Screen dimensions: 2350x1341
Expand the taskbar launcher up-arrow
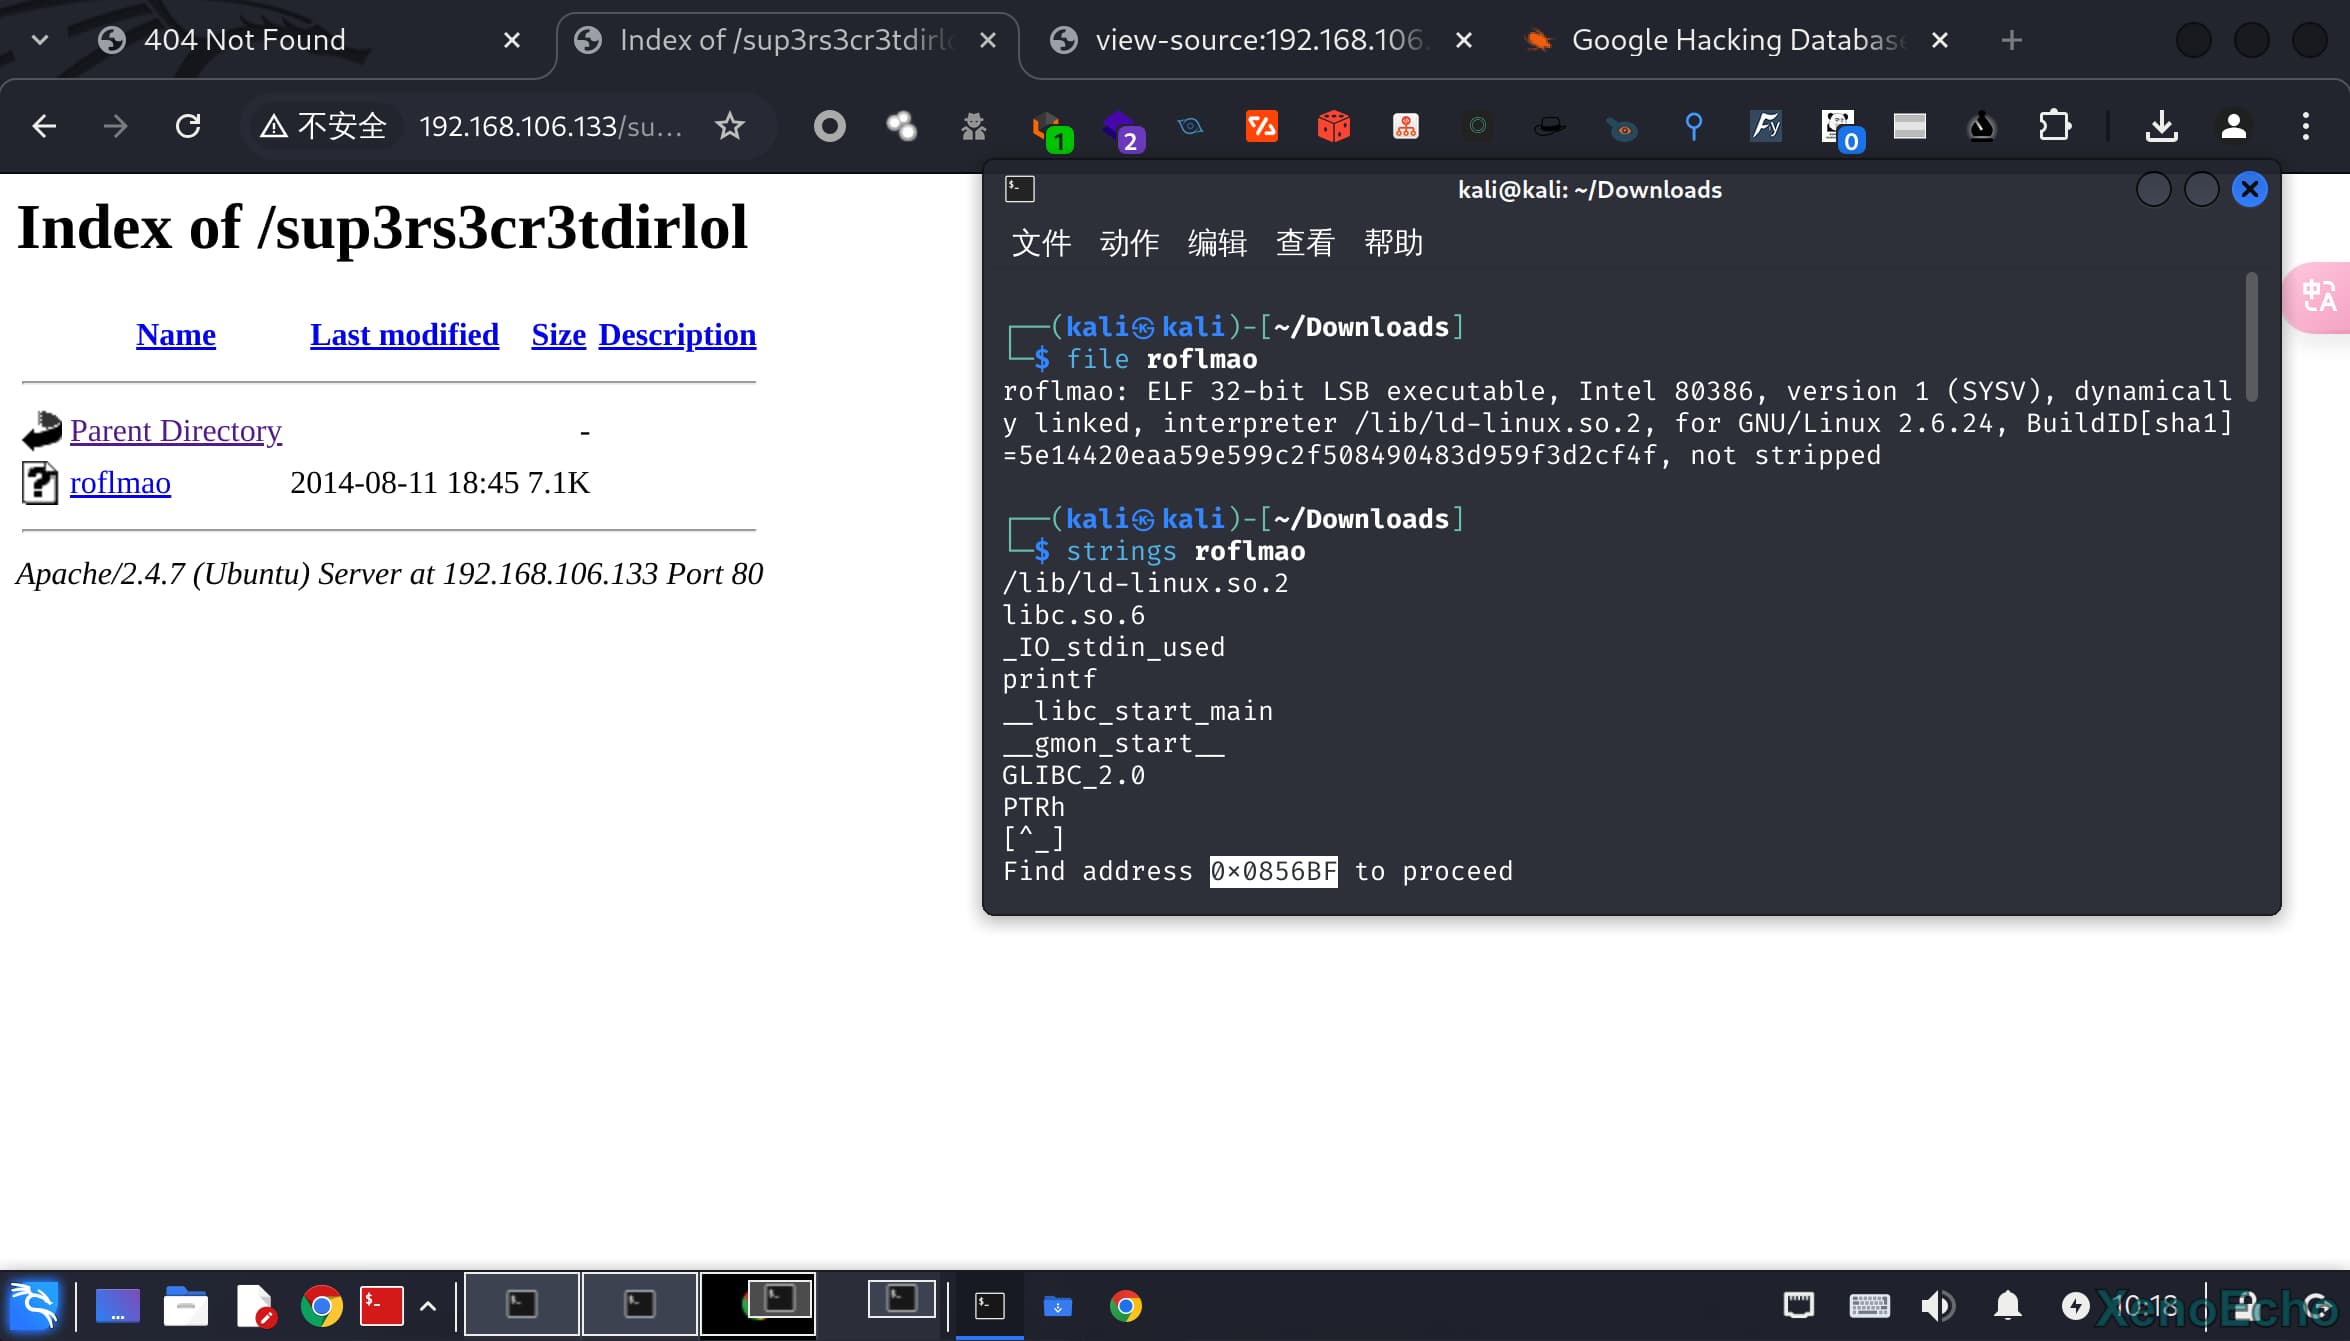coord(428,1305)
